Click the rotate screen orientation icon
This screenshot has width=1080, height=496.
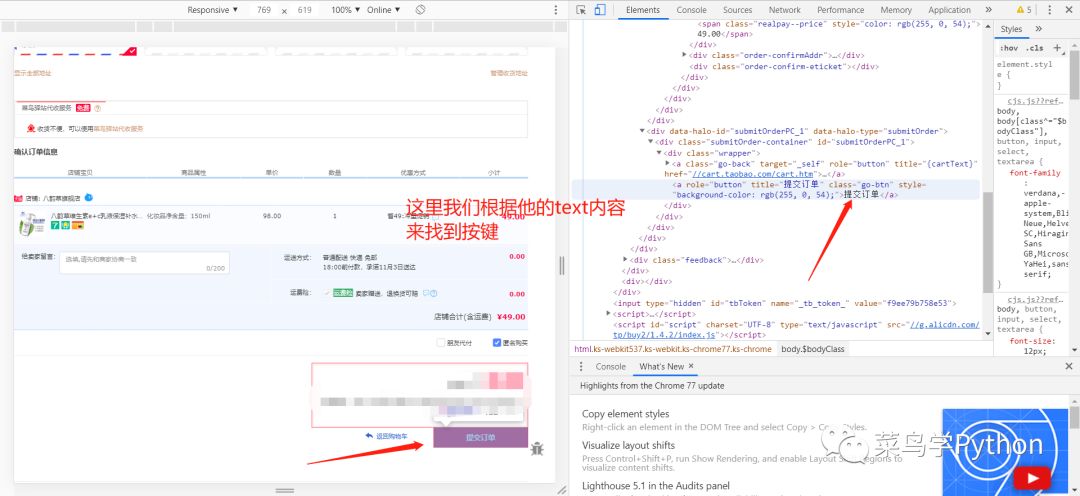[x=420, y=10]
